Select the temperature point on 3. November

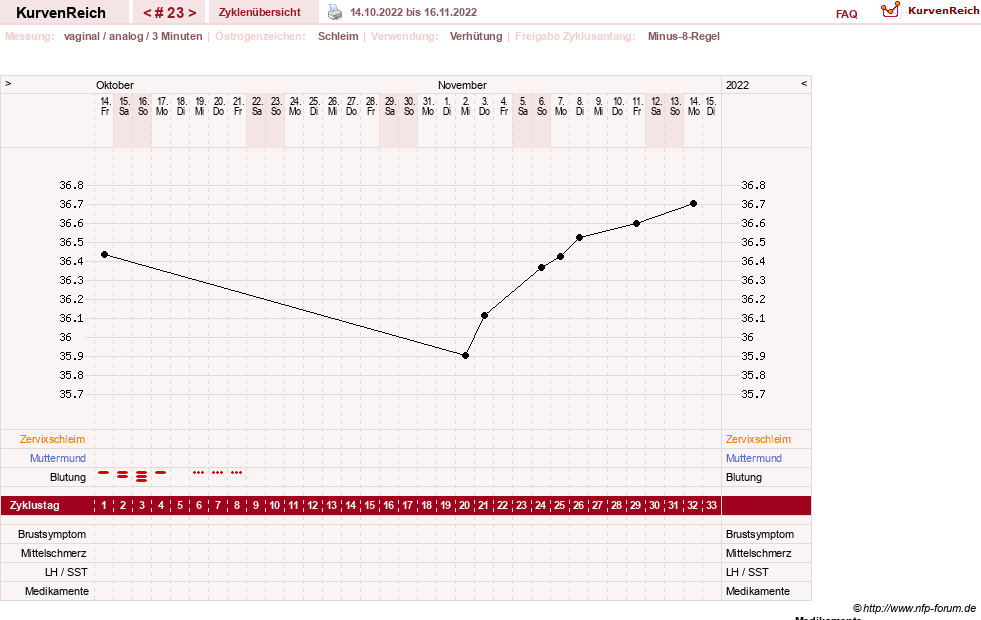click(x=484, y=315)
